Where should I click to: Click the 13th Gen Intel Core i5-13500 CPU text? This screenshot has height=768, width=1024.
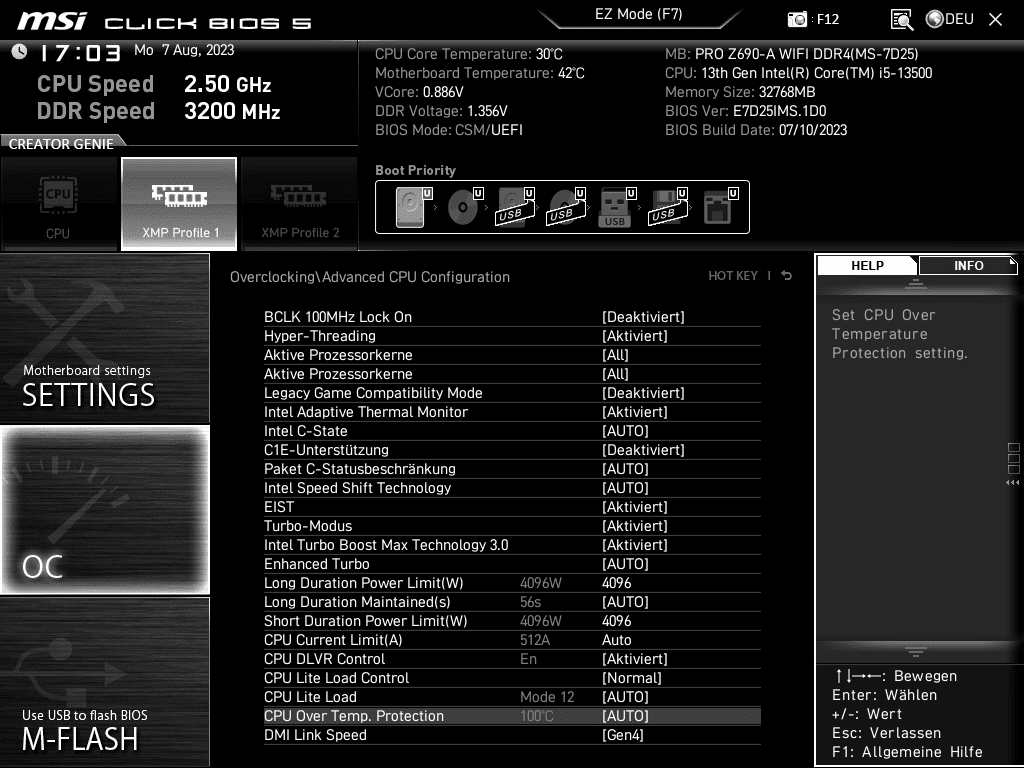point(799,73)
